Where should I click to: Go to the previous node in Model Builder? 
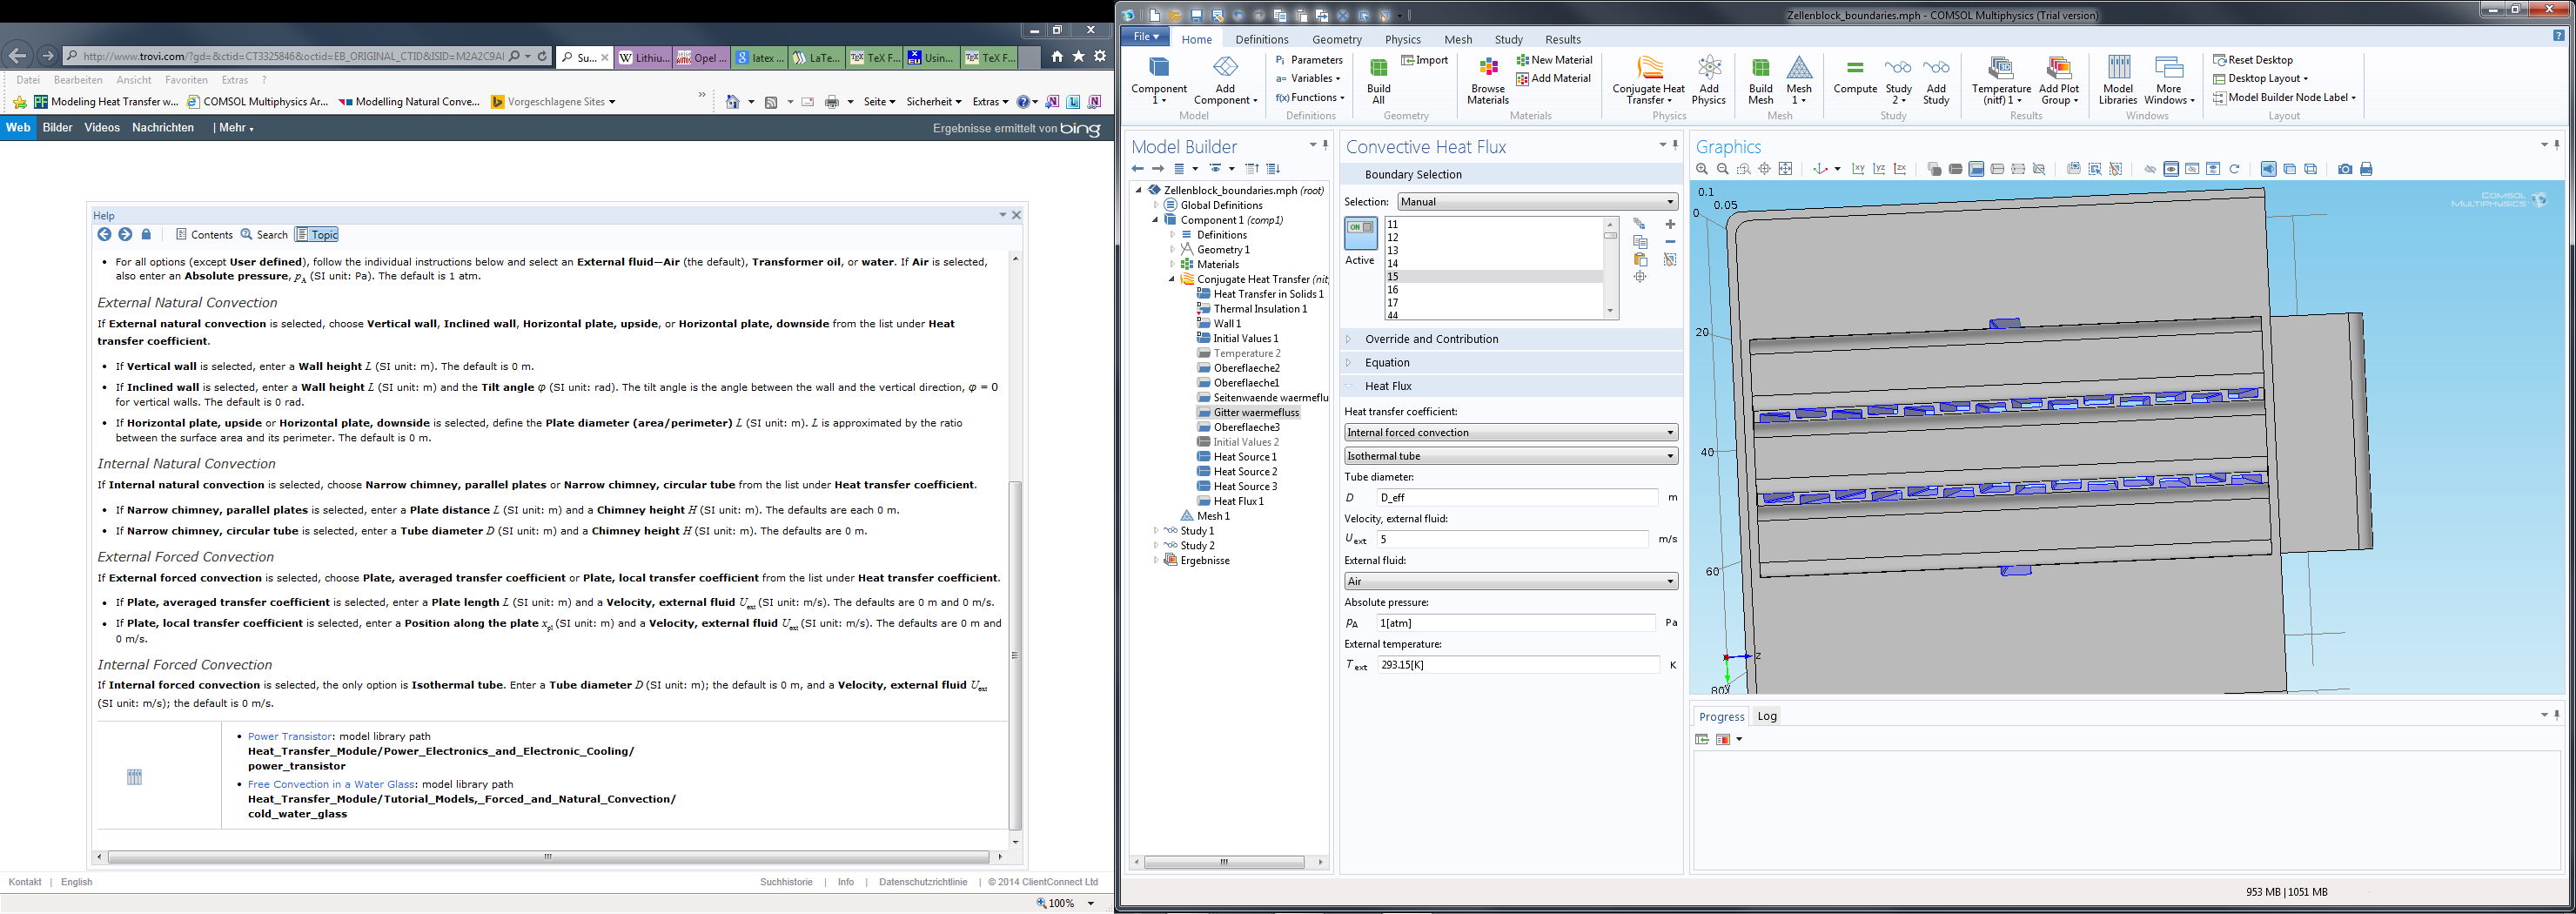1137,169
